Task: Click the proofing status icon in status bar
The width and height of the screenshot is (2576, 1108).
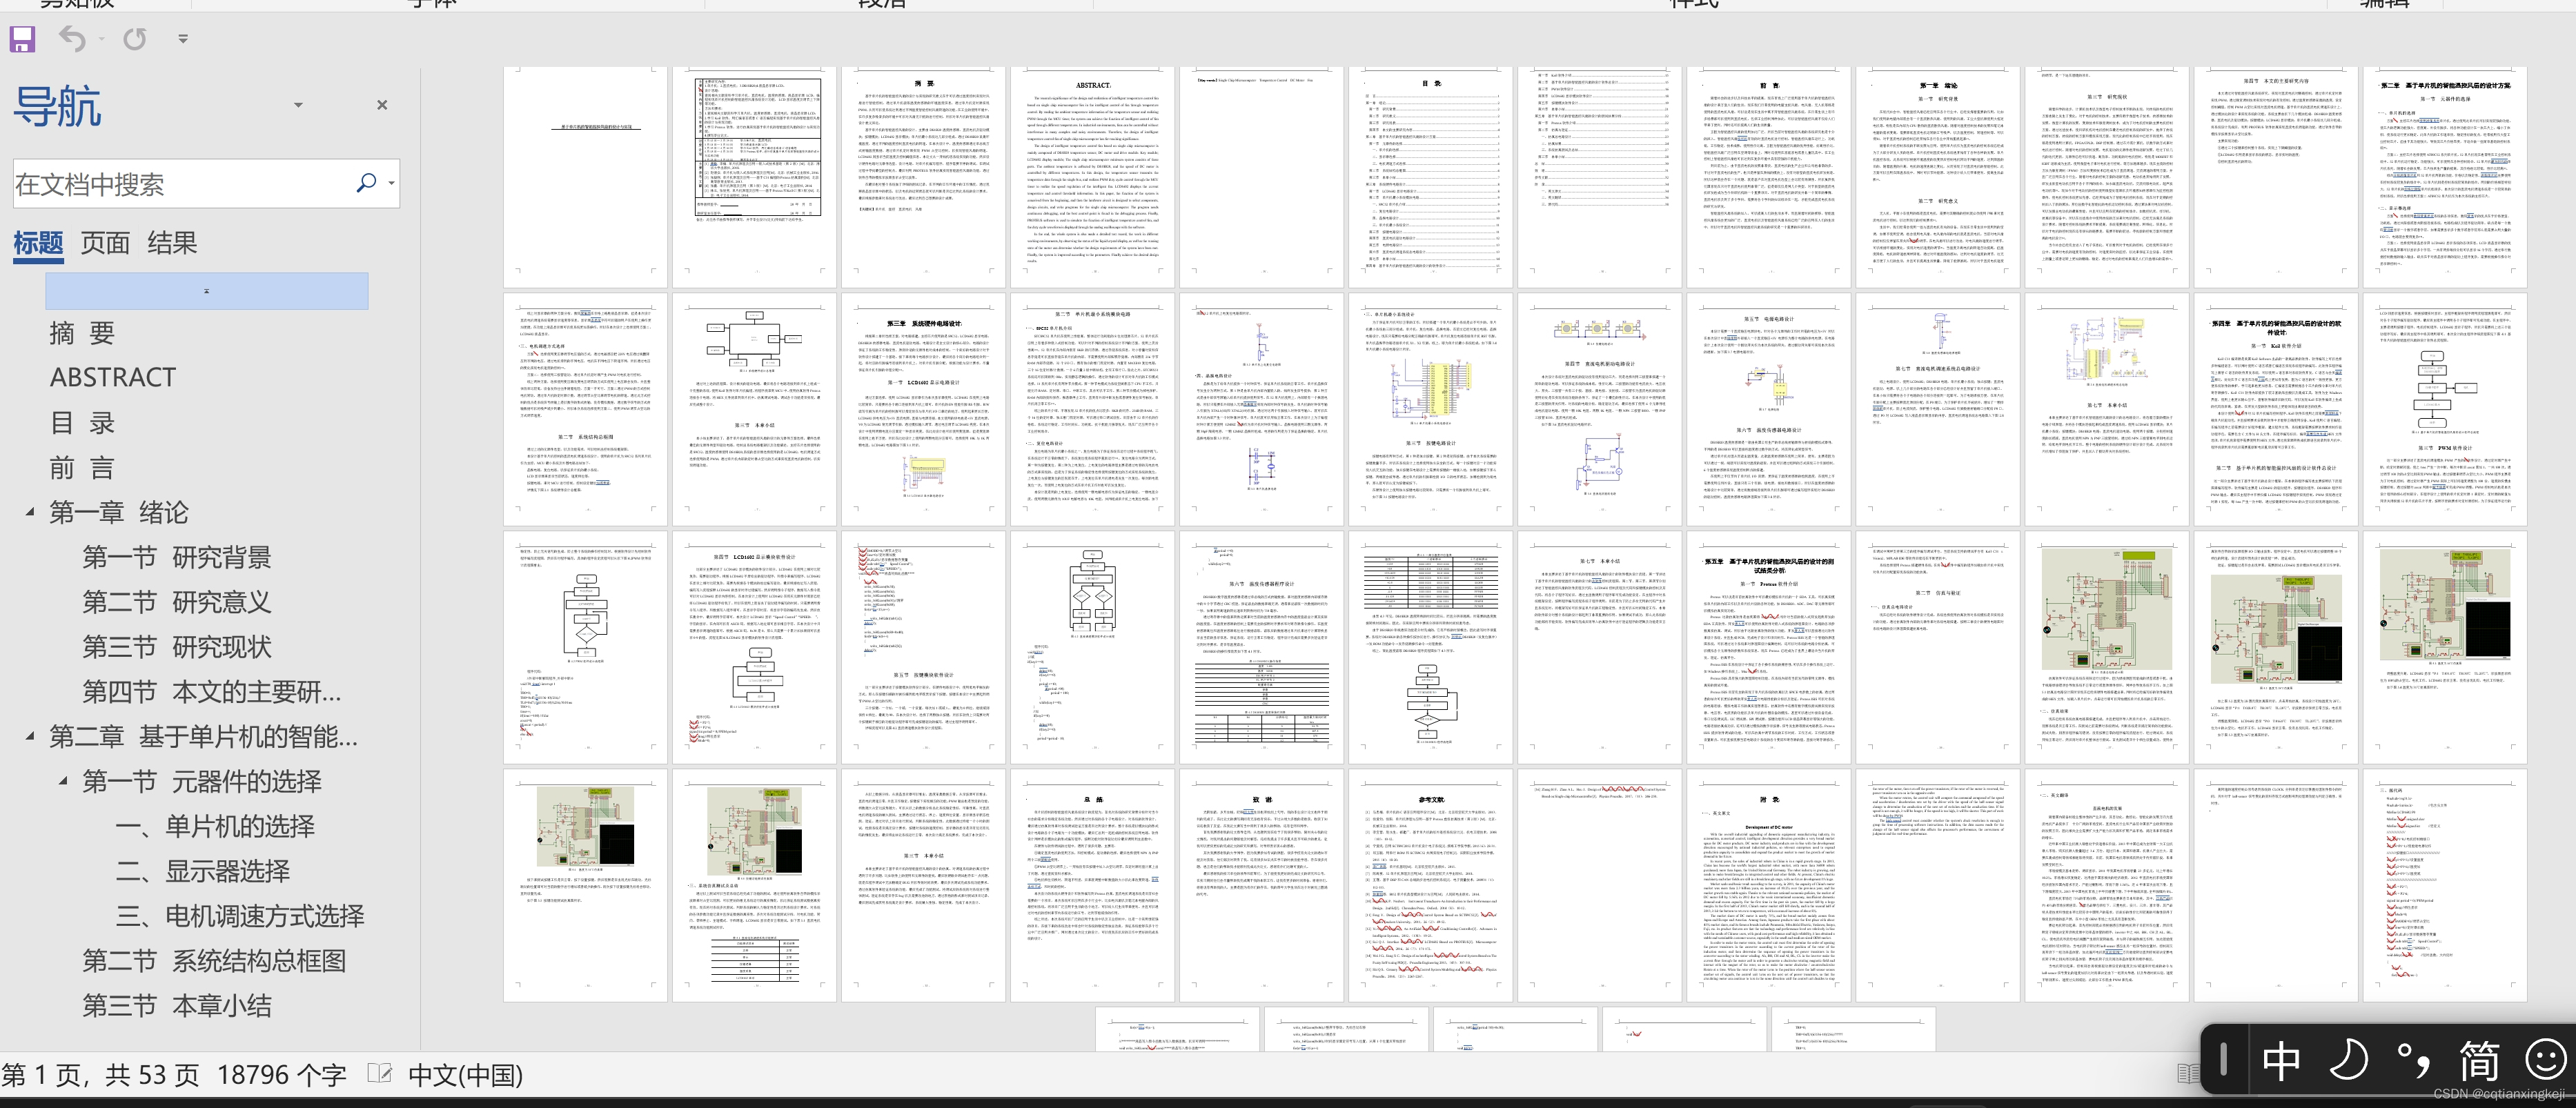Action: click(379, 1074)
